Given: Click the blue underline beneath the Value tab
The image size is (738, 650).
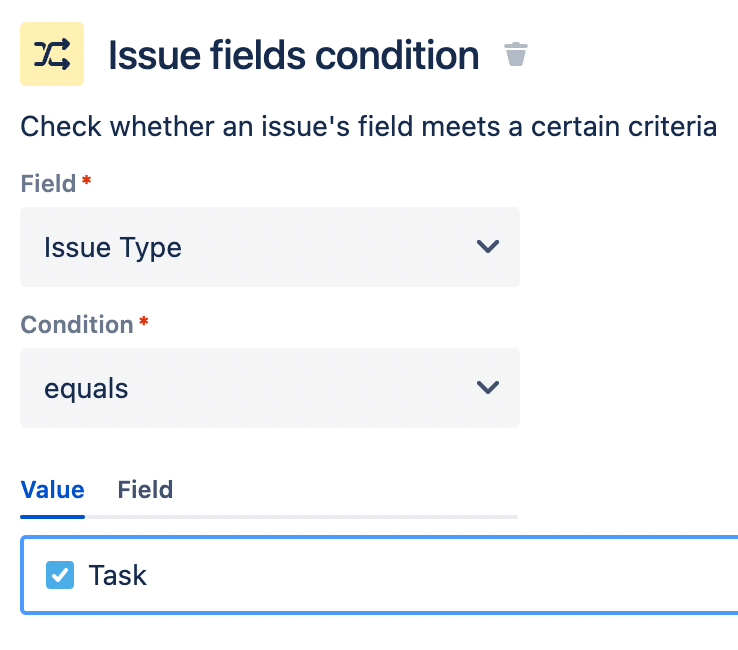Looking at the screenshot, I should 52,516.
